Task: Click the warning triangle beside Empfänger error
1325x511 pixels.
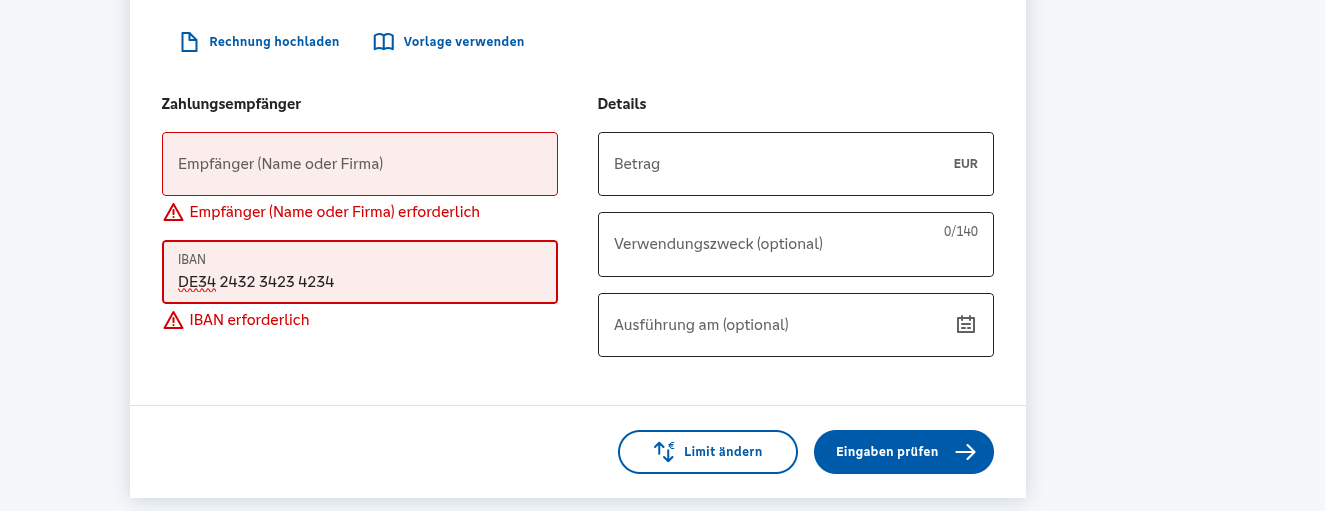Action: 174,212
